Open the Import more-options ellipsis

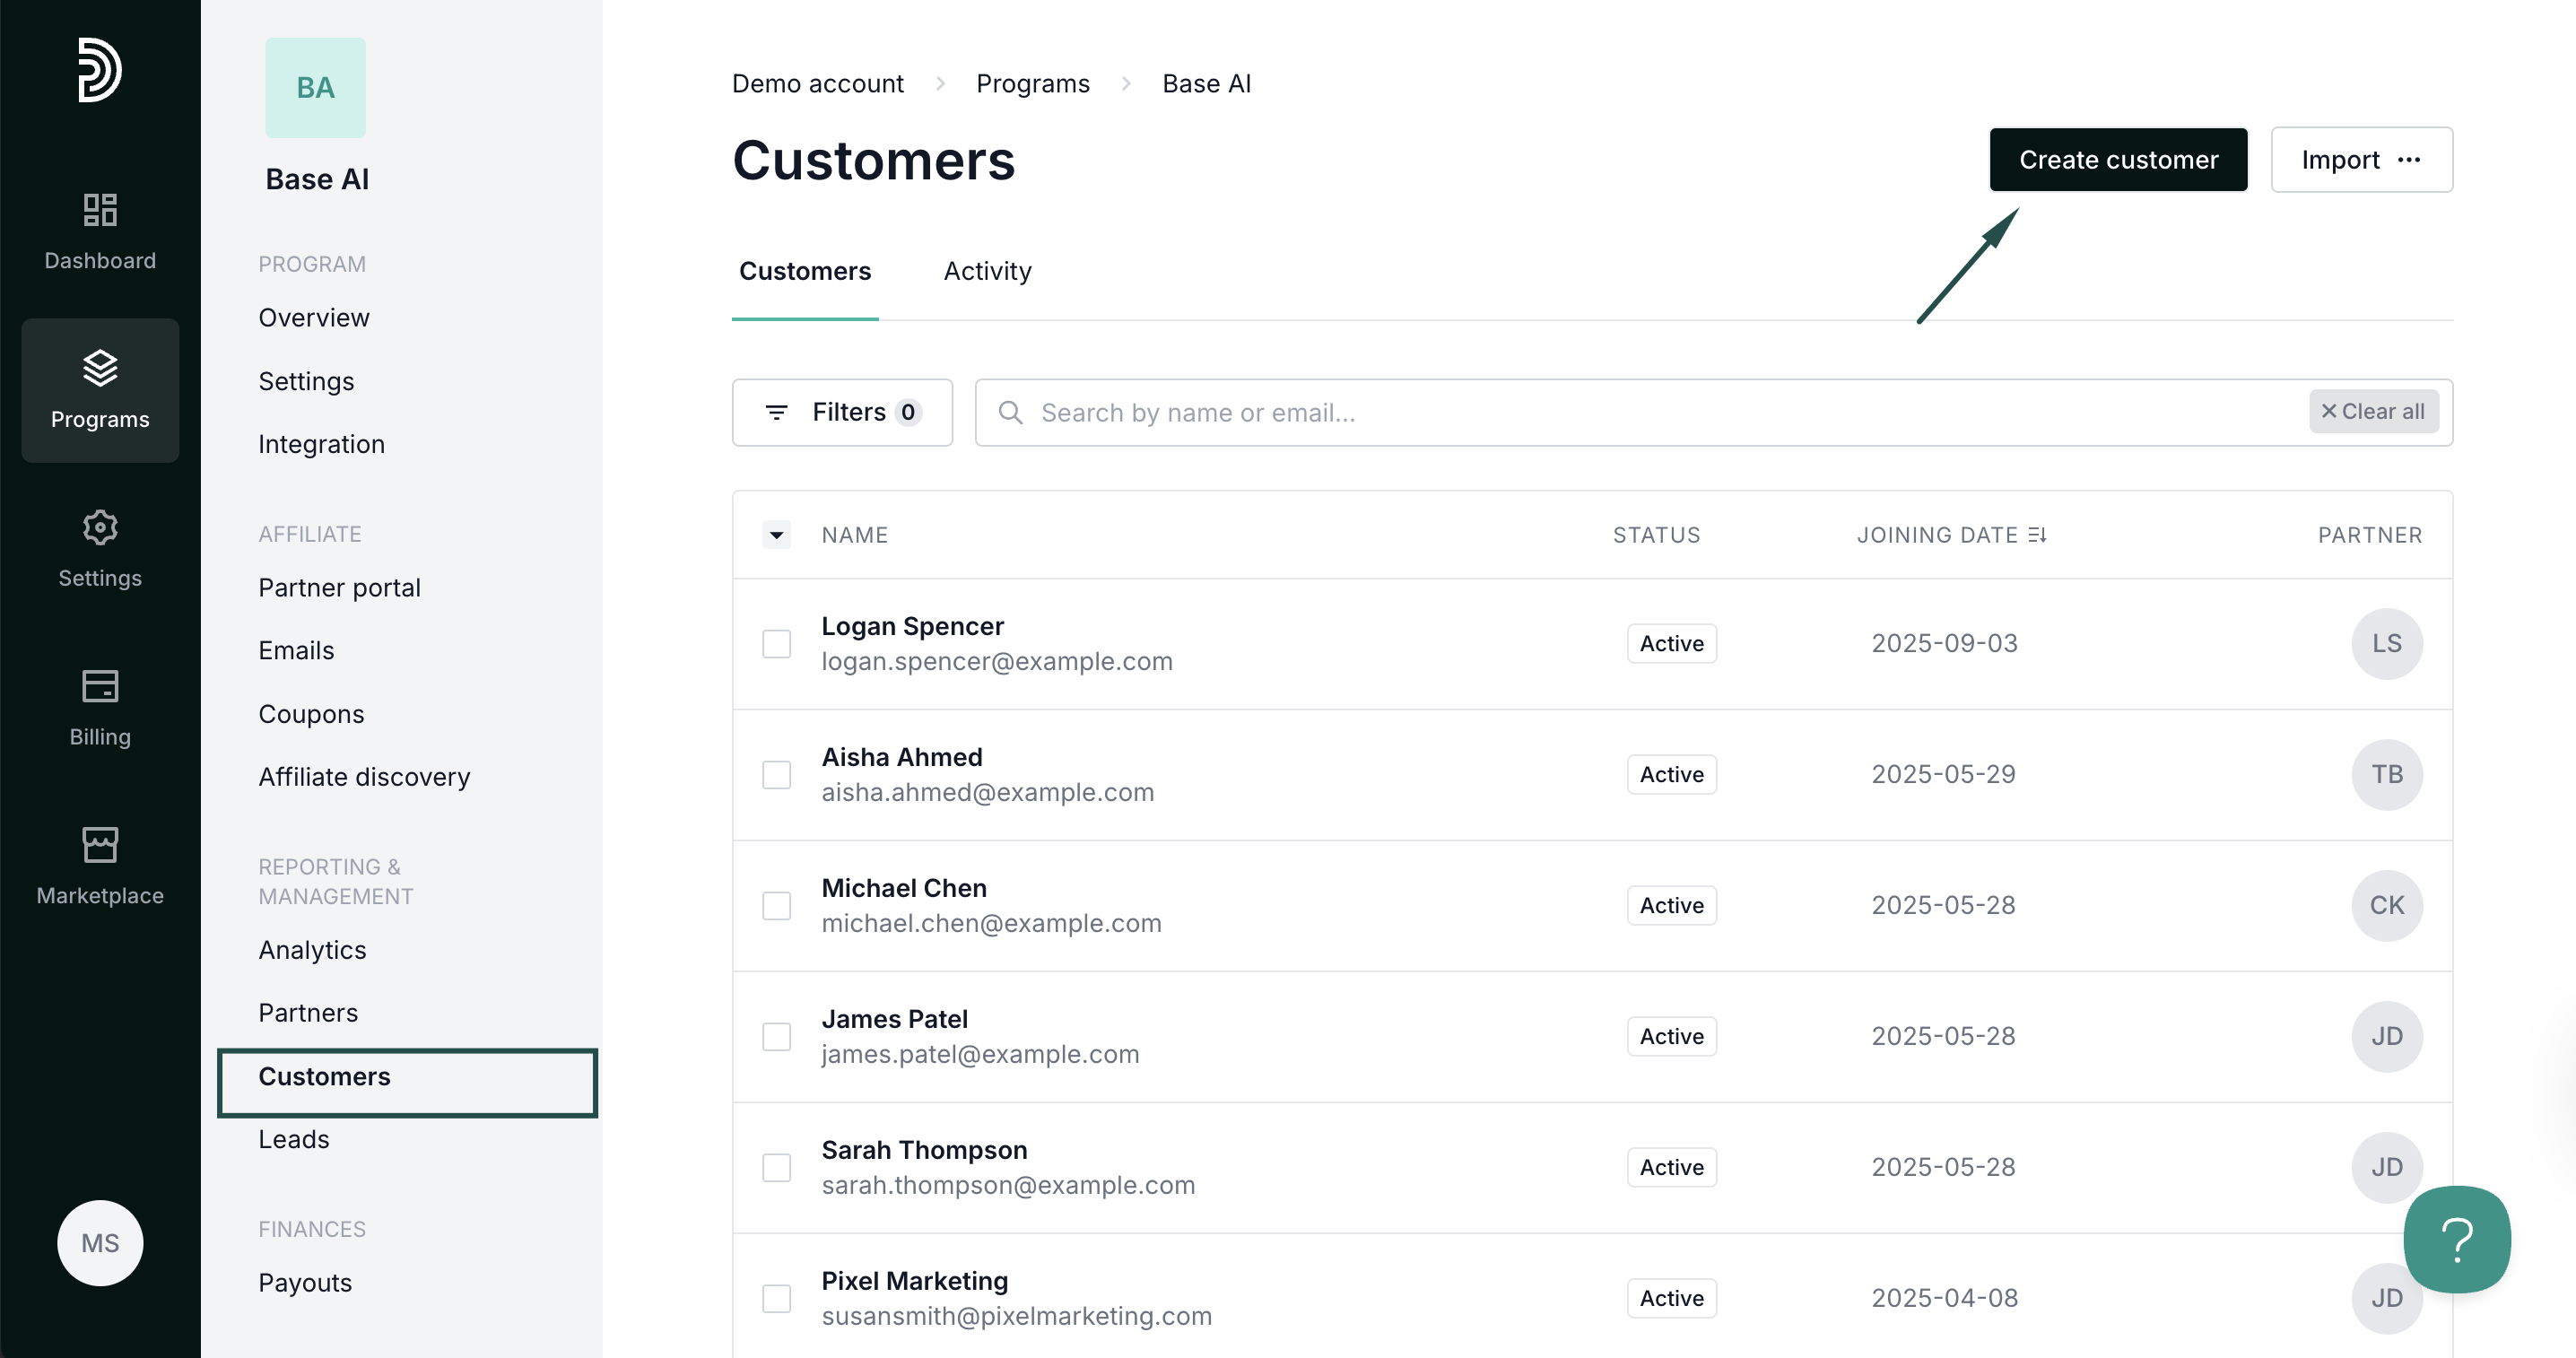point(2409,160)
